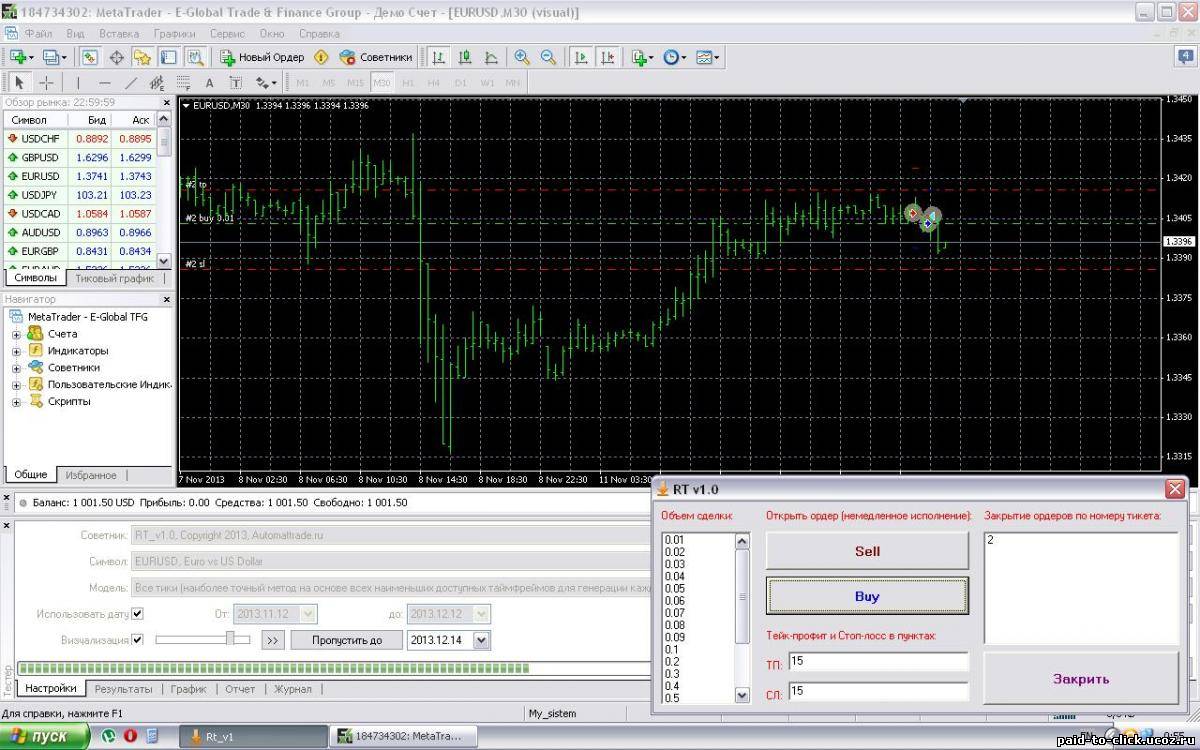Open the 'до' 2013.12.12 date dropdown
1200x750 pixels.
(x=482, y=614)
